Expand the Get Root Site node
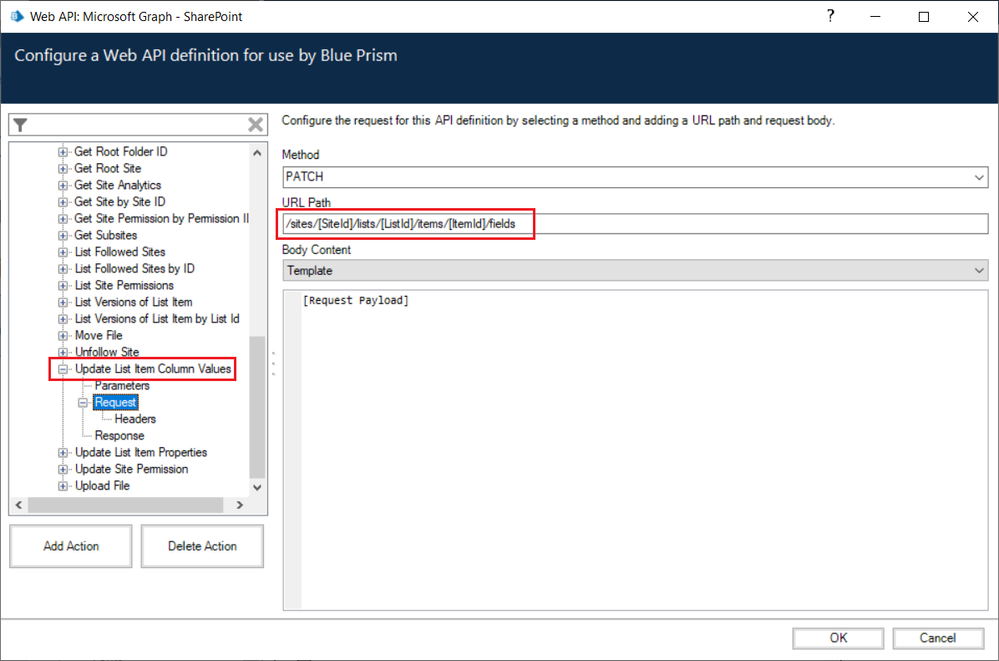Screen dimensions: 999x661 pyautogui.click(x=62, y=168)
